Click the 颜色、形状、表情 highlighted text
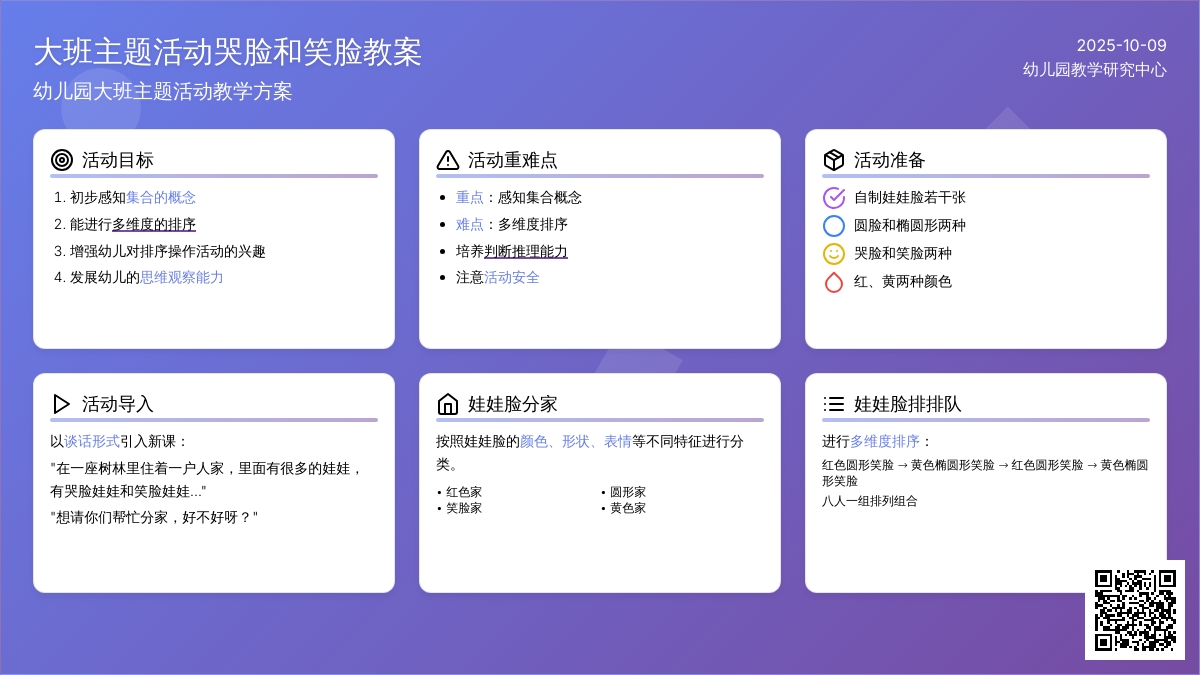This screenshot has height=675, width=1200. 575,441
